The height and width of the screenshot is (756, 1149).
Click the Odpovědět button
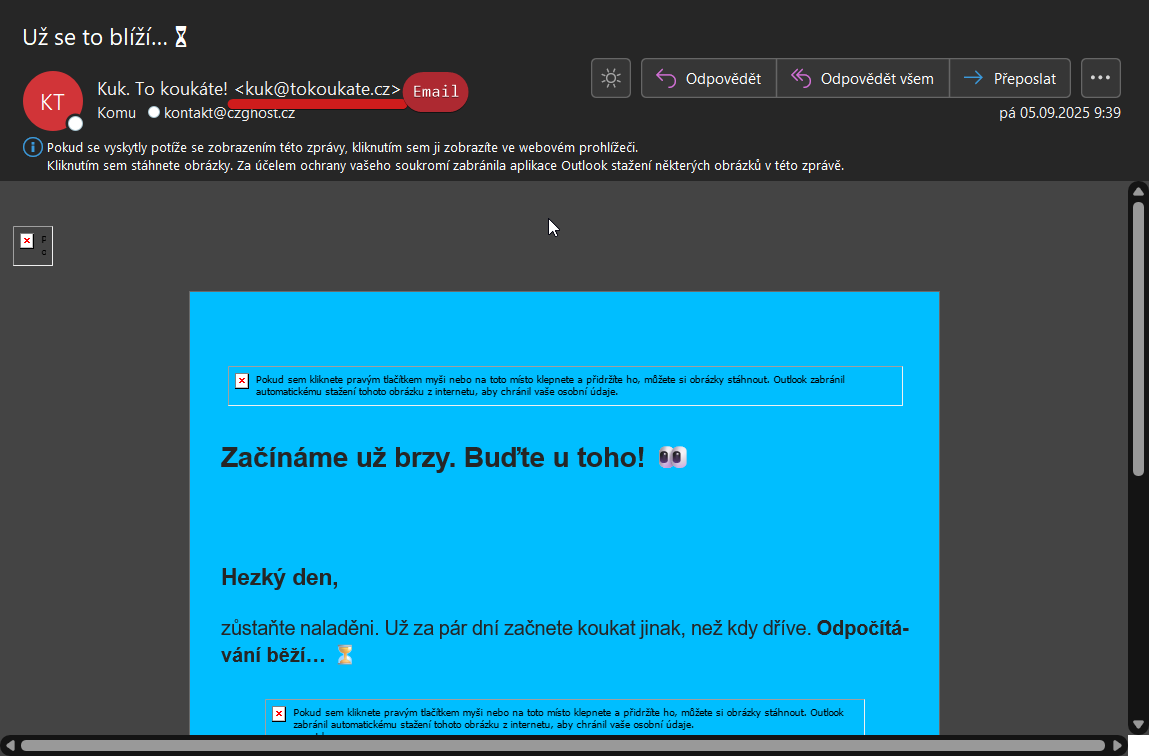(x=710, y=78)
